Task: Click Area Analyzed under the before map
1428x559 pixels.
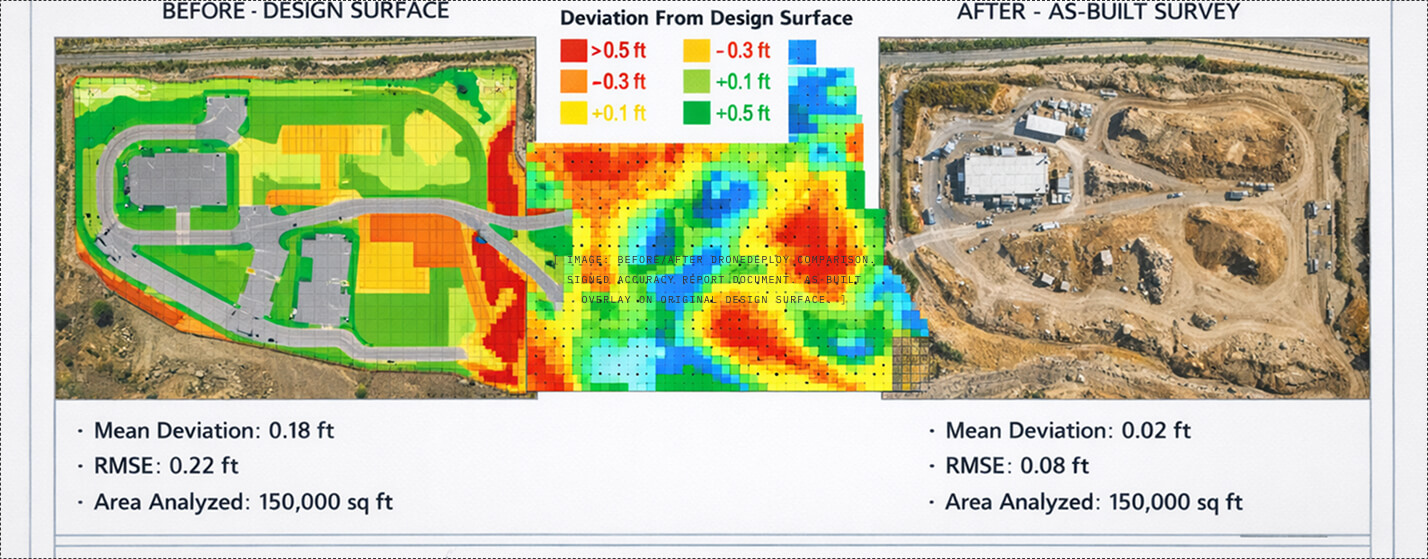Action: [x=243, y=502]
